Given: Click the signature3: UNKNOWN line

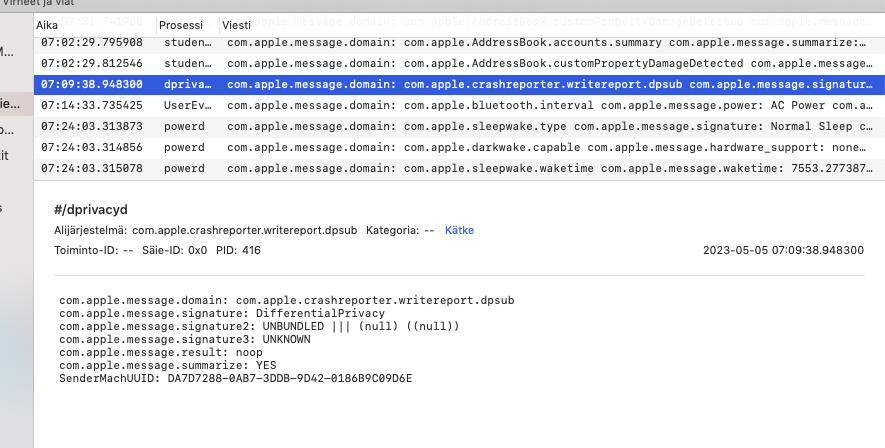Looking at the screenshot, I should (x=185, y=340).
